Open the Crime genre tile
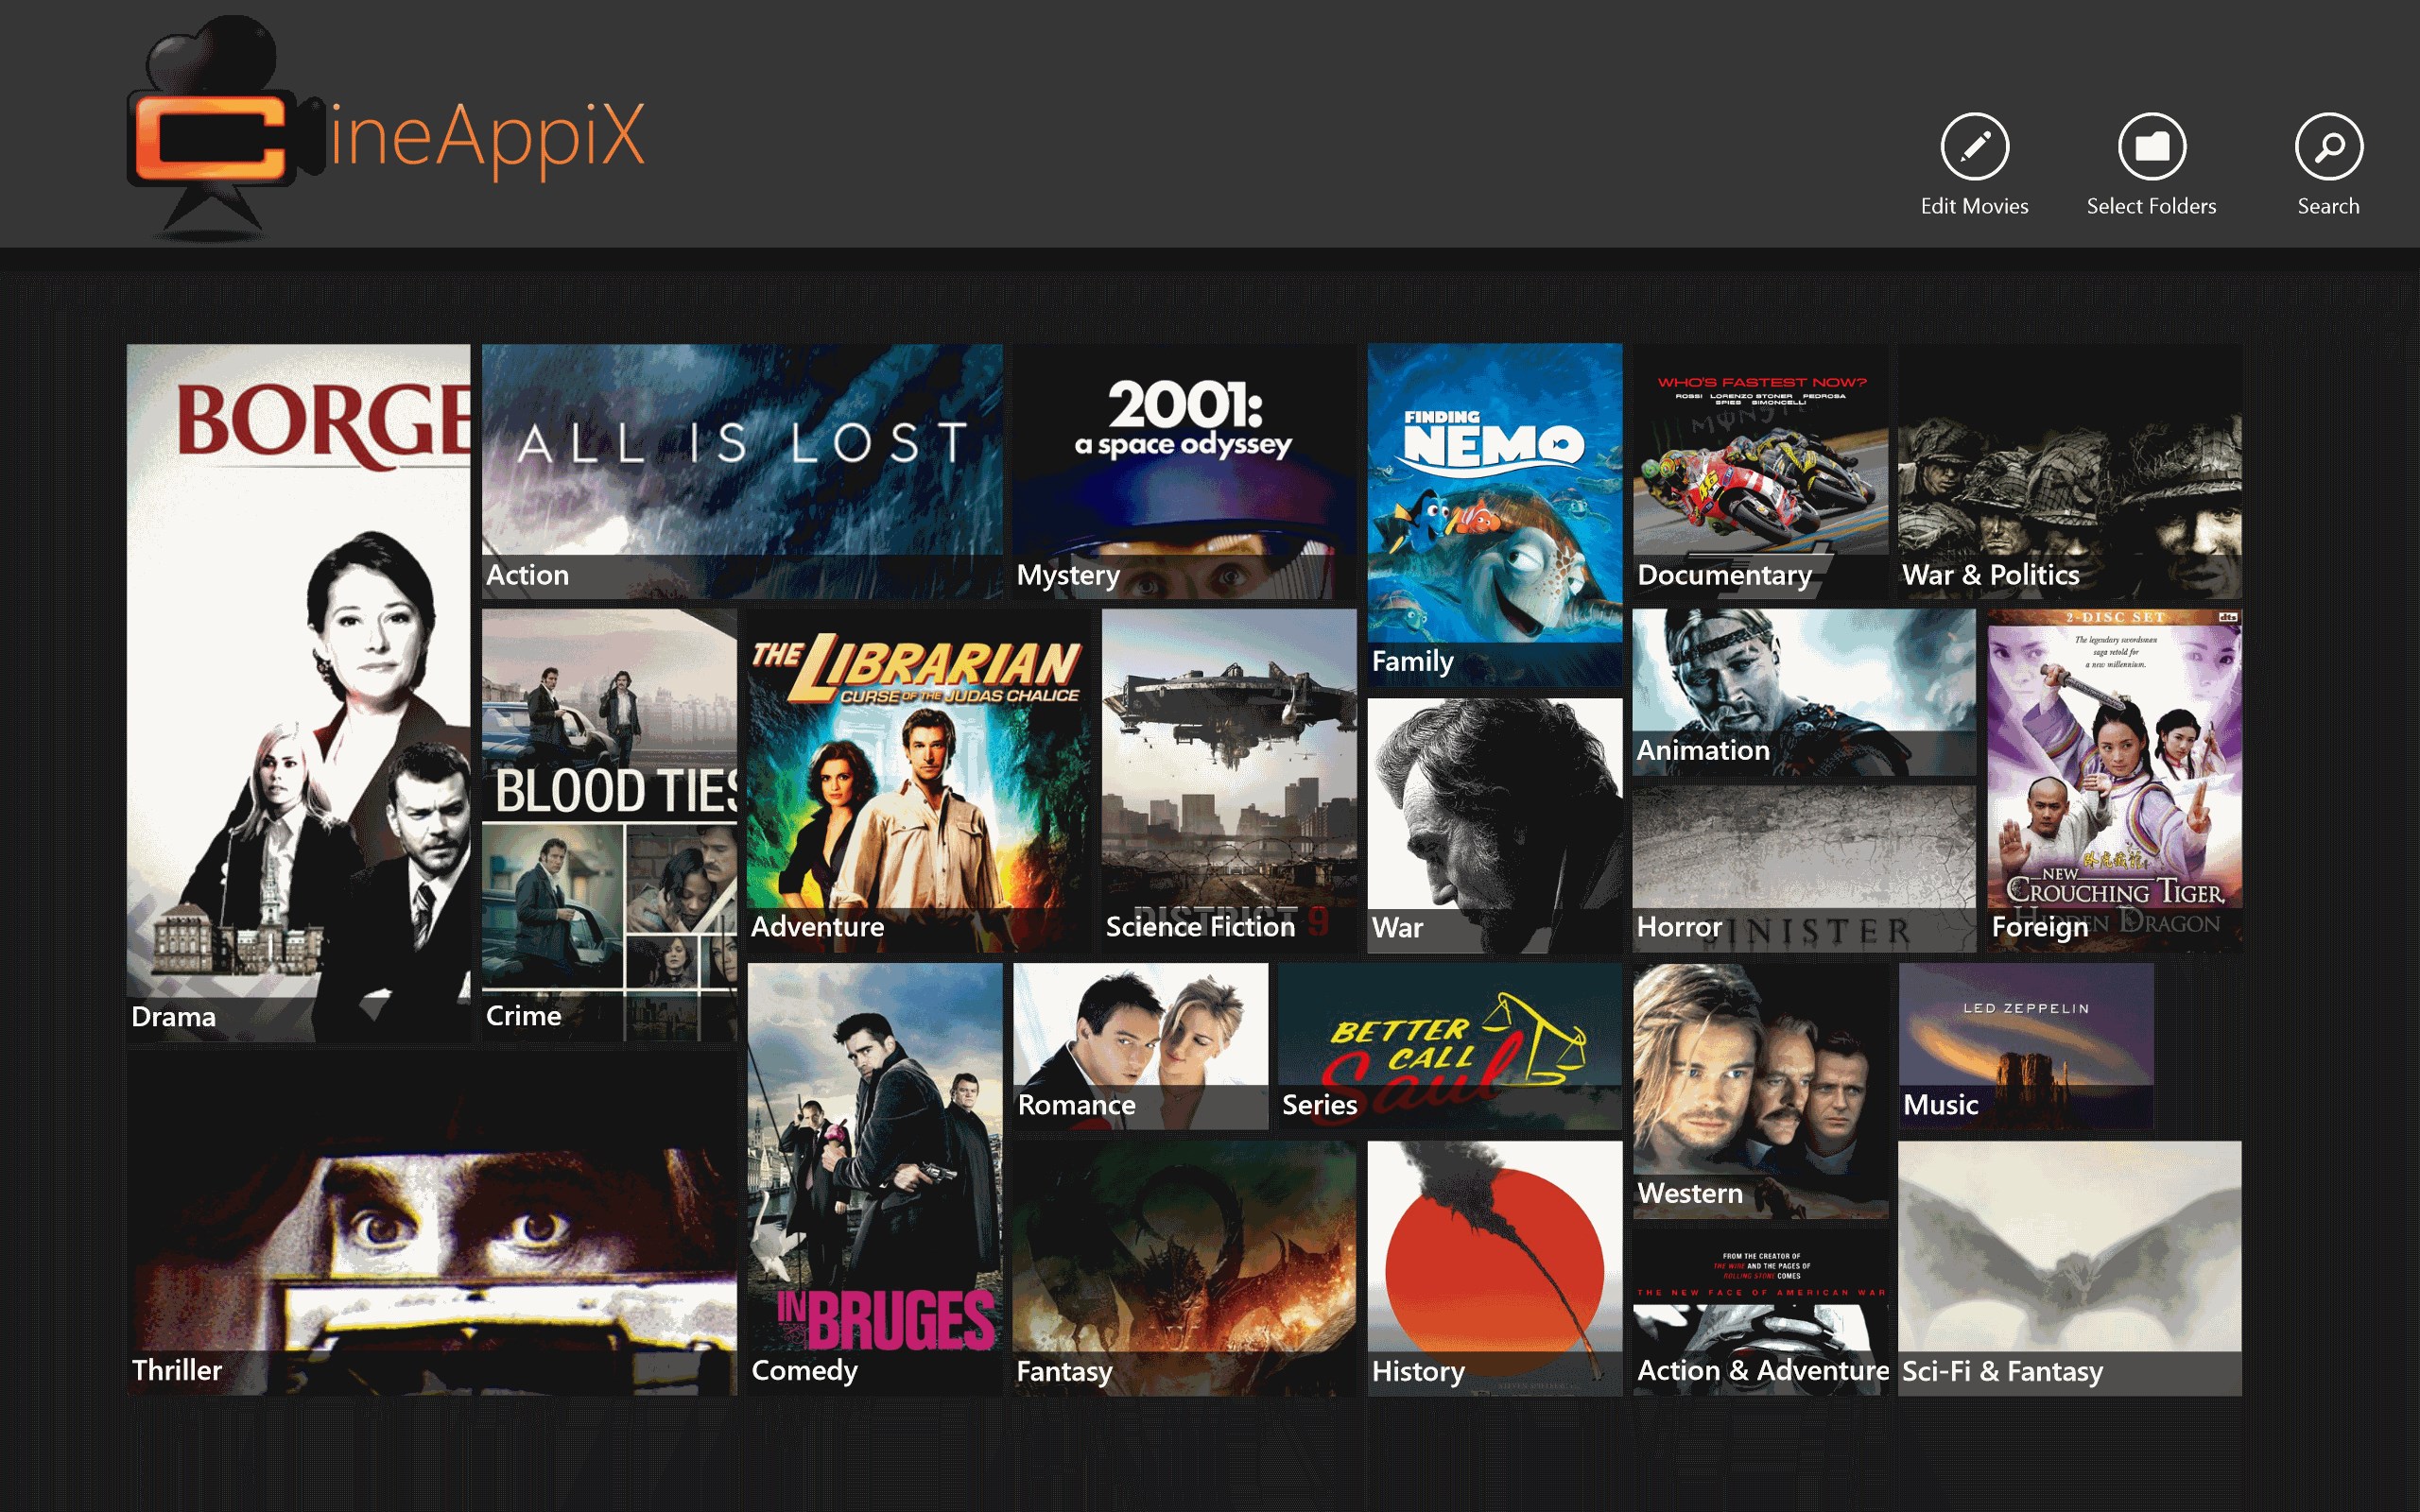 click(x=609, y=825)
